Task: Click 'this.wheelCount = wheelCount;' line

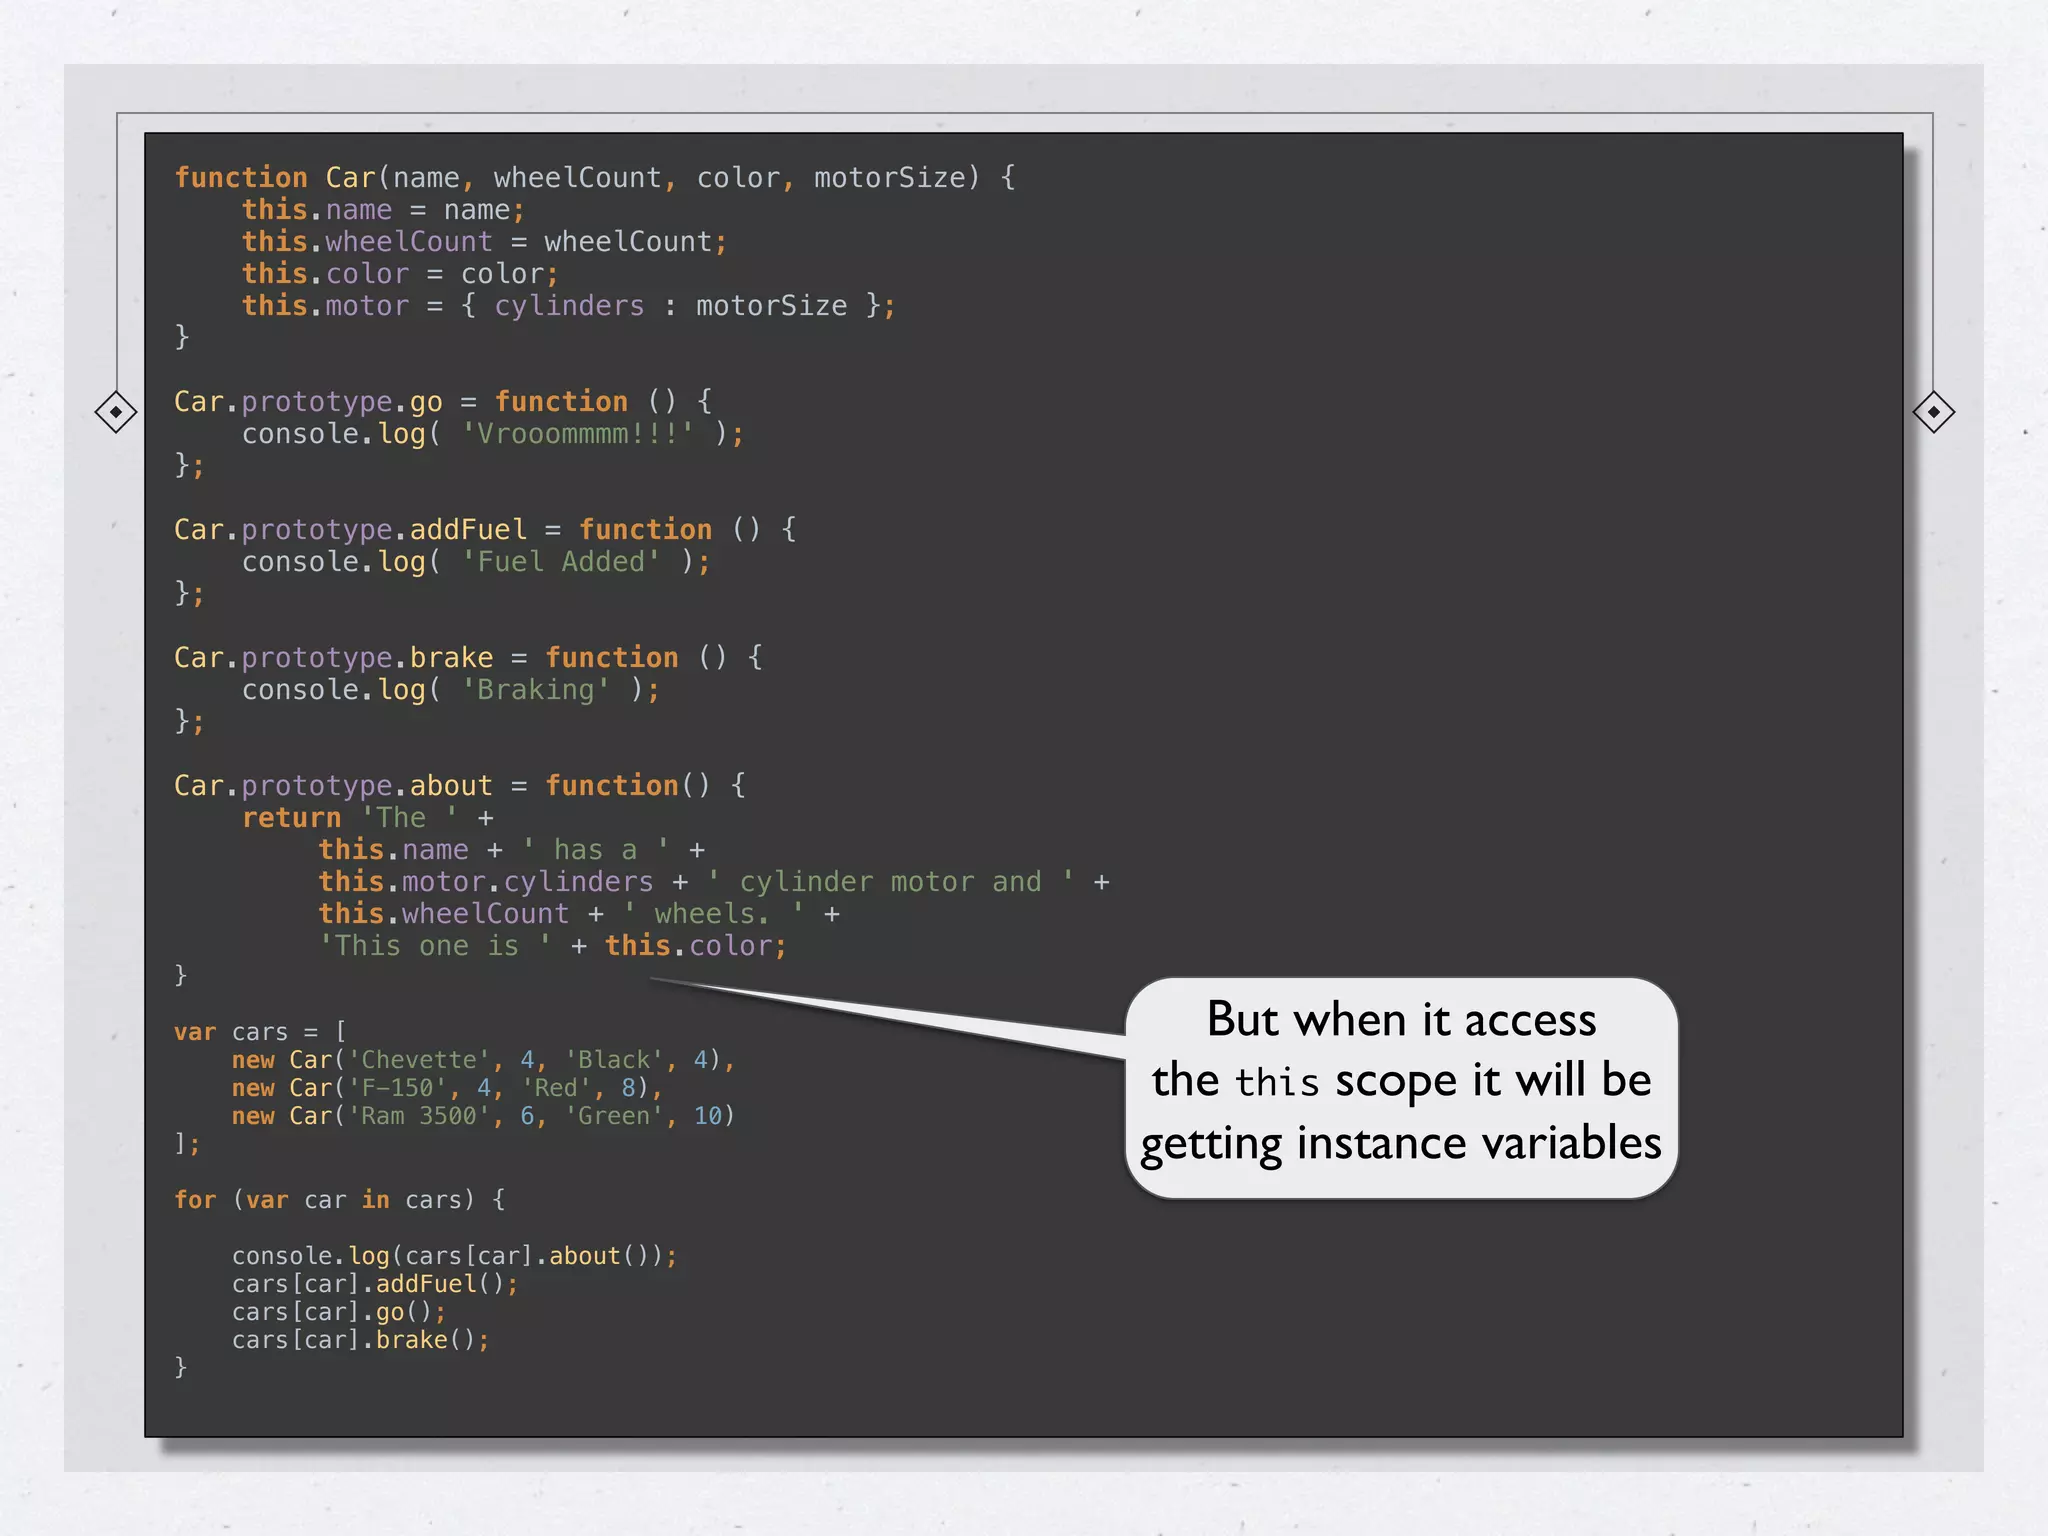Action: pyautogui.click(x=484, y=242)
